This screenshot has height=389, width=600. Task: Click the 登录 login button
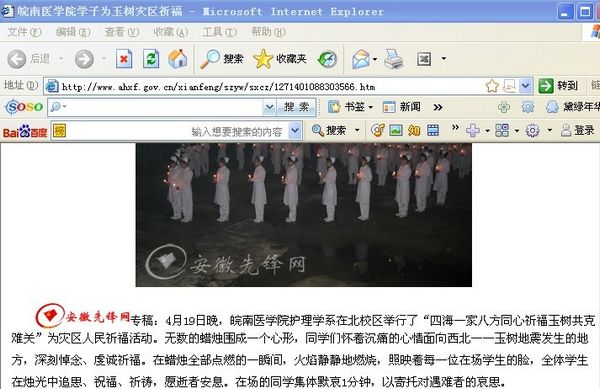tap(577, 130)
